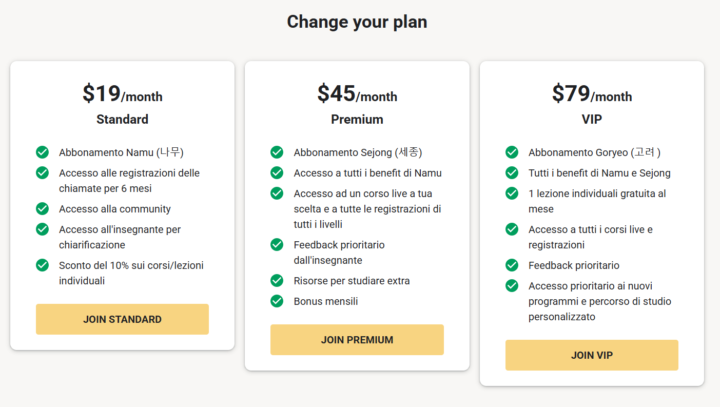Screen dimensions: 720x407
Task: Select the $79/month VIP price
Action: [x=592, y=94]
